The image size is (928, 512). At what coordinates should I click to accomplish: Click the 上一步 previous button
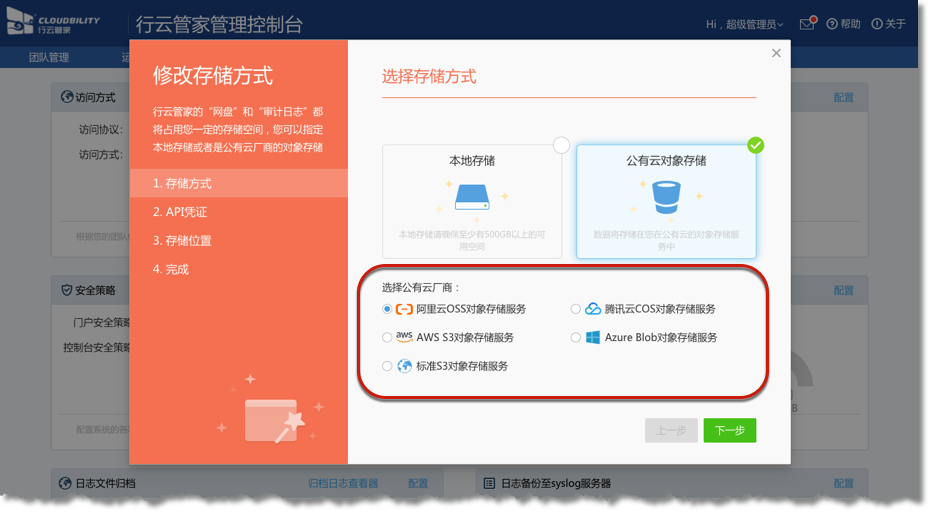click(x=671, y=430)
